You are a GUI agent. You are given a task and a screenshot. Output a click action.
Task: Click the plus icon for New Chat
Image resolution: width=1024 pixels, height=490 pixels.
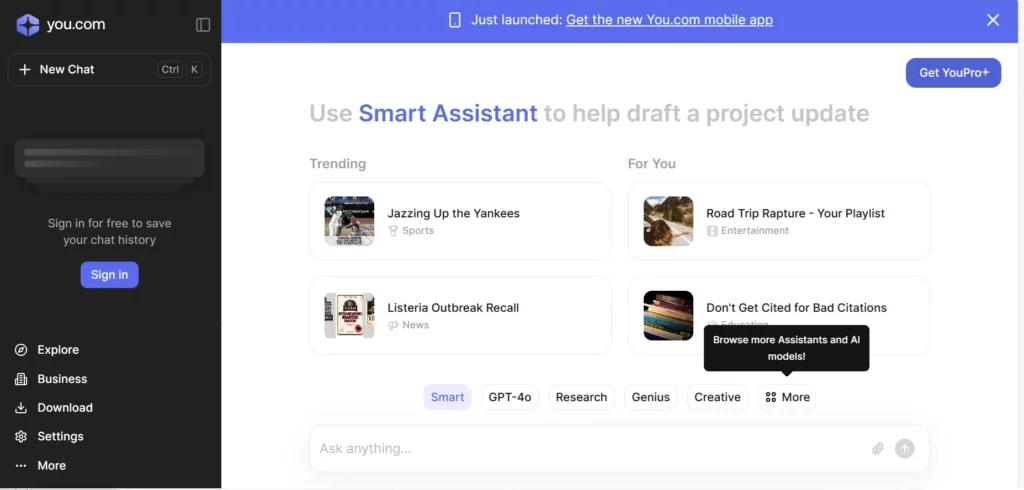pyautogui.click(x=25, y=69)
